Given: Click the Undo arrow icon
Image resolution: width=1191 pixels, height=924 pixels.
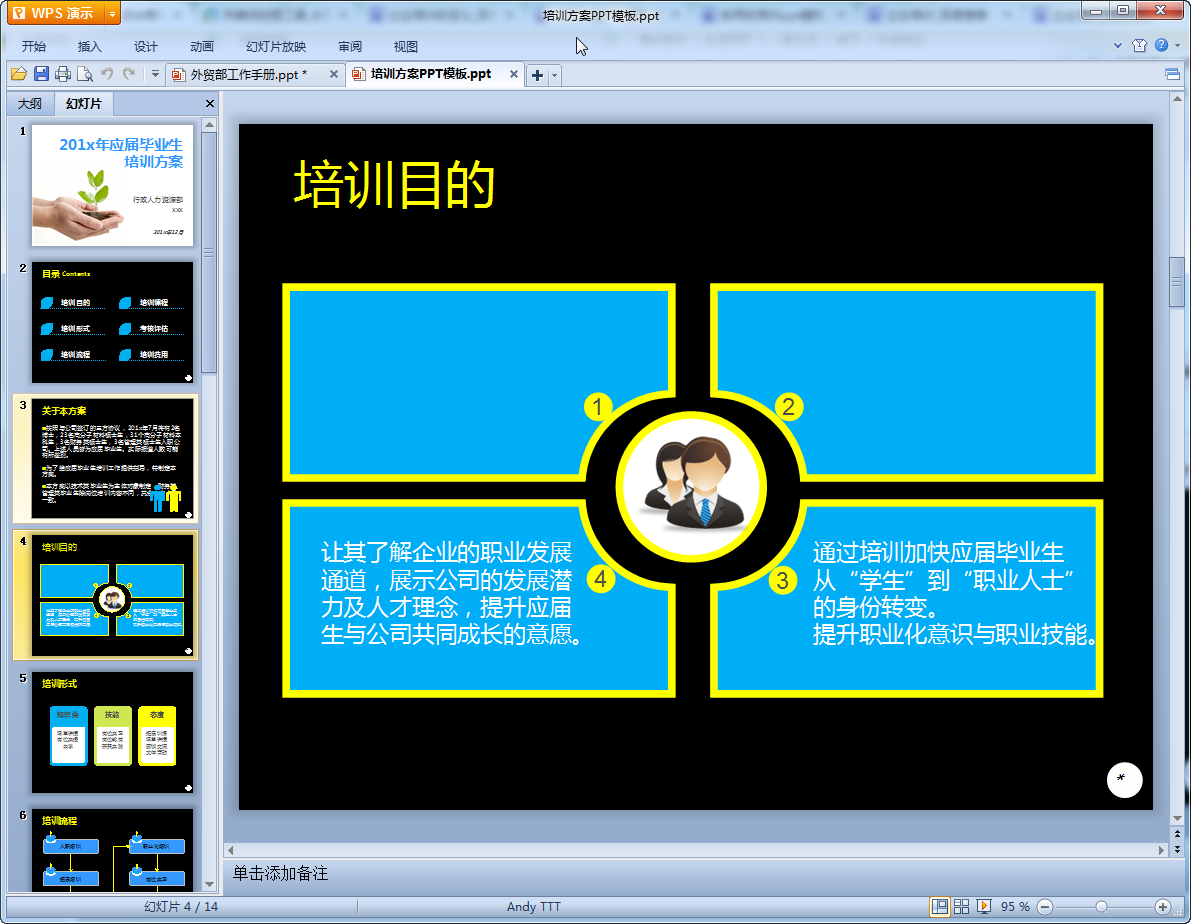Looking at the screenshot, I should (x=107, y=74).
